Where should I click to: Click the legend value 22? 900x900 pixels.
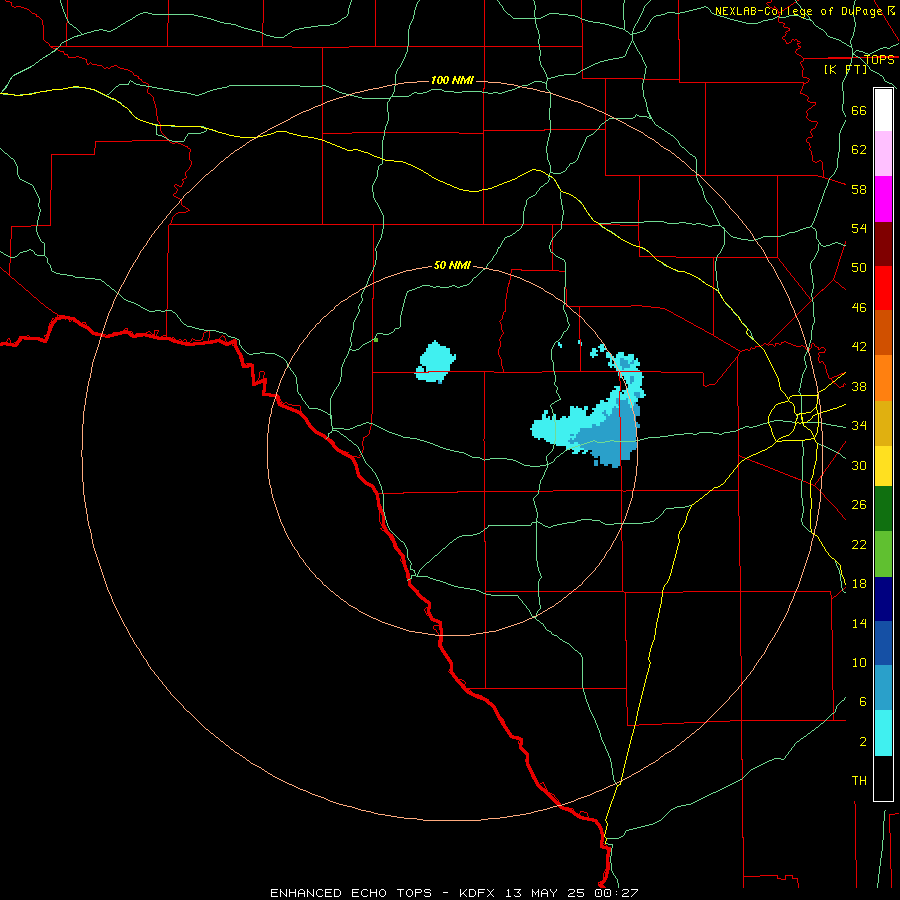point(859,544)
